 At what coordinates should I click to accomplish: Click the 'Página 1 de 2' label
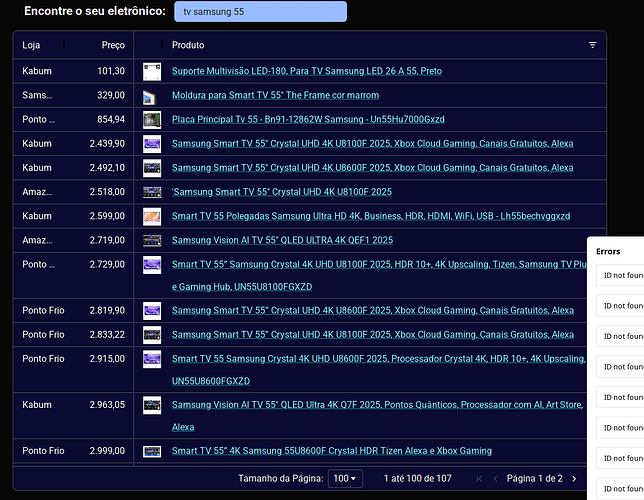[x=534, y=479]
